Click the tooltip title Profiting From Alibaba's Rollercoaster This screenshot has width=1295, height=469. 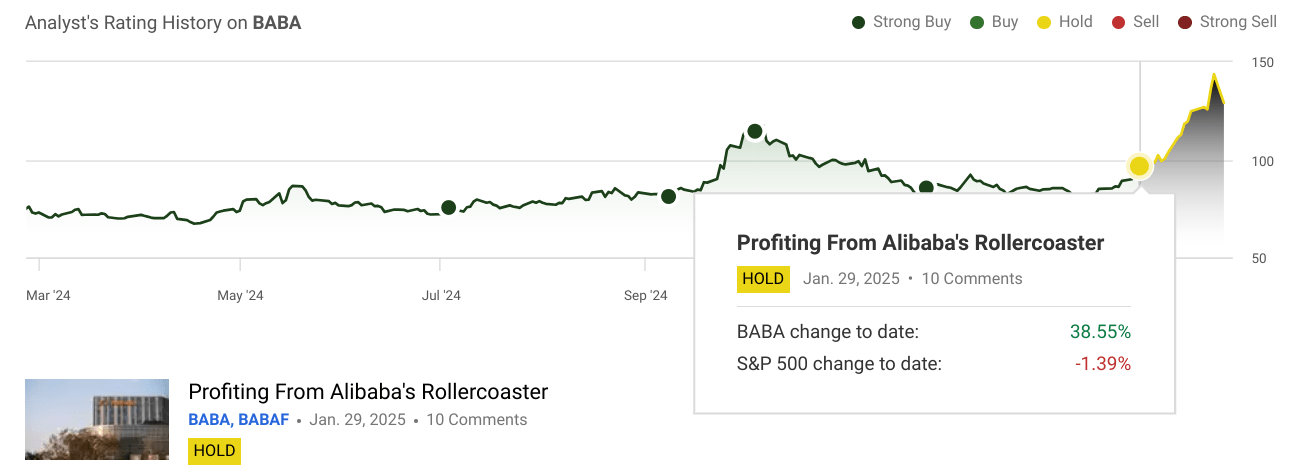point(920,243)
